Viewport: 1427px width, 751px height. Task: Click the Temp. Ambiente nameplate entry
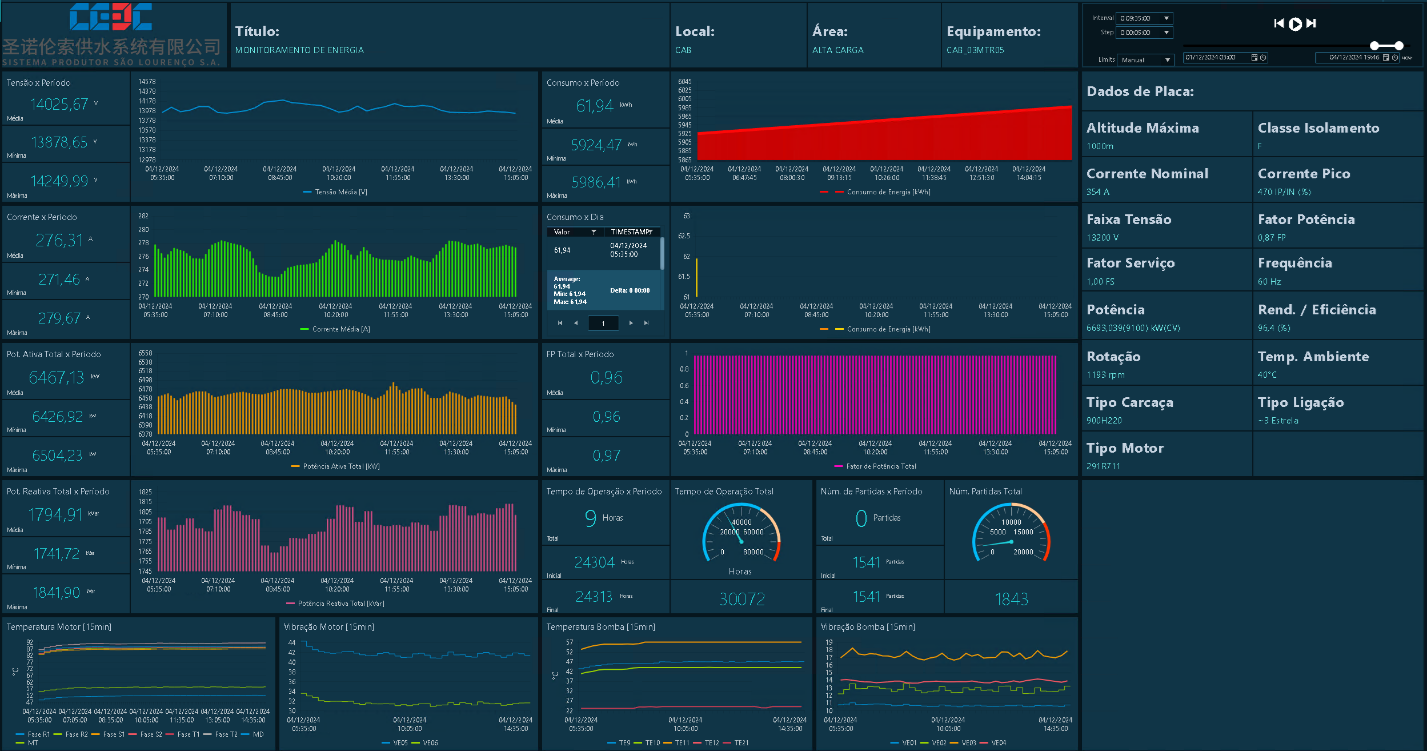tap(1339, 363)
